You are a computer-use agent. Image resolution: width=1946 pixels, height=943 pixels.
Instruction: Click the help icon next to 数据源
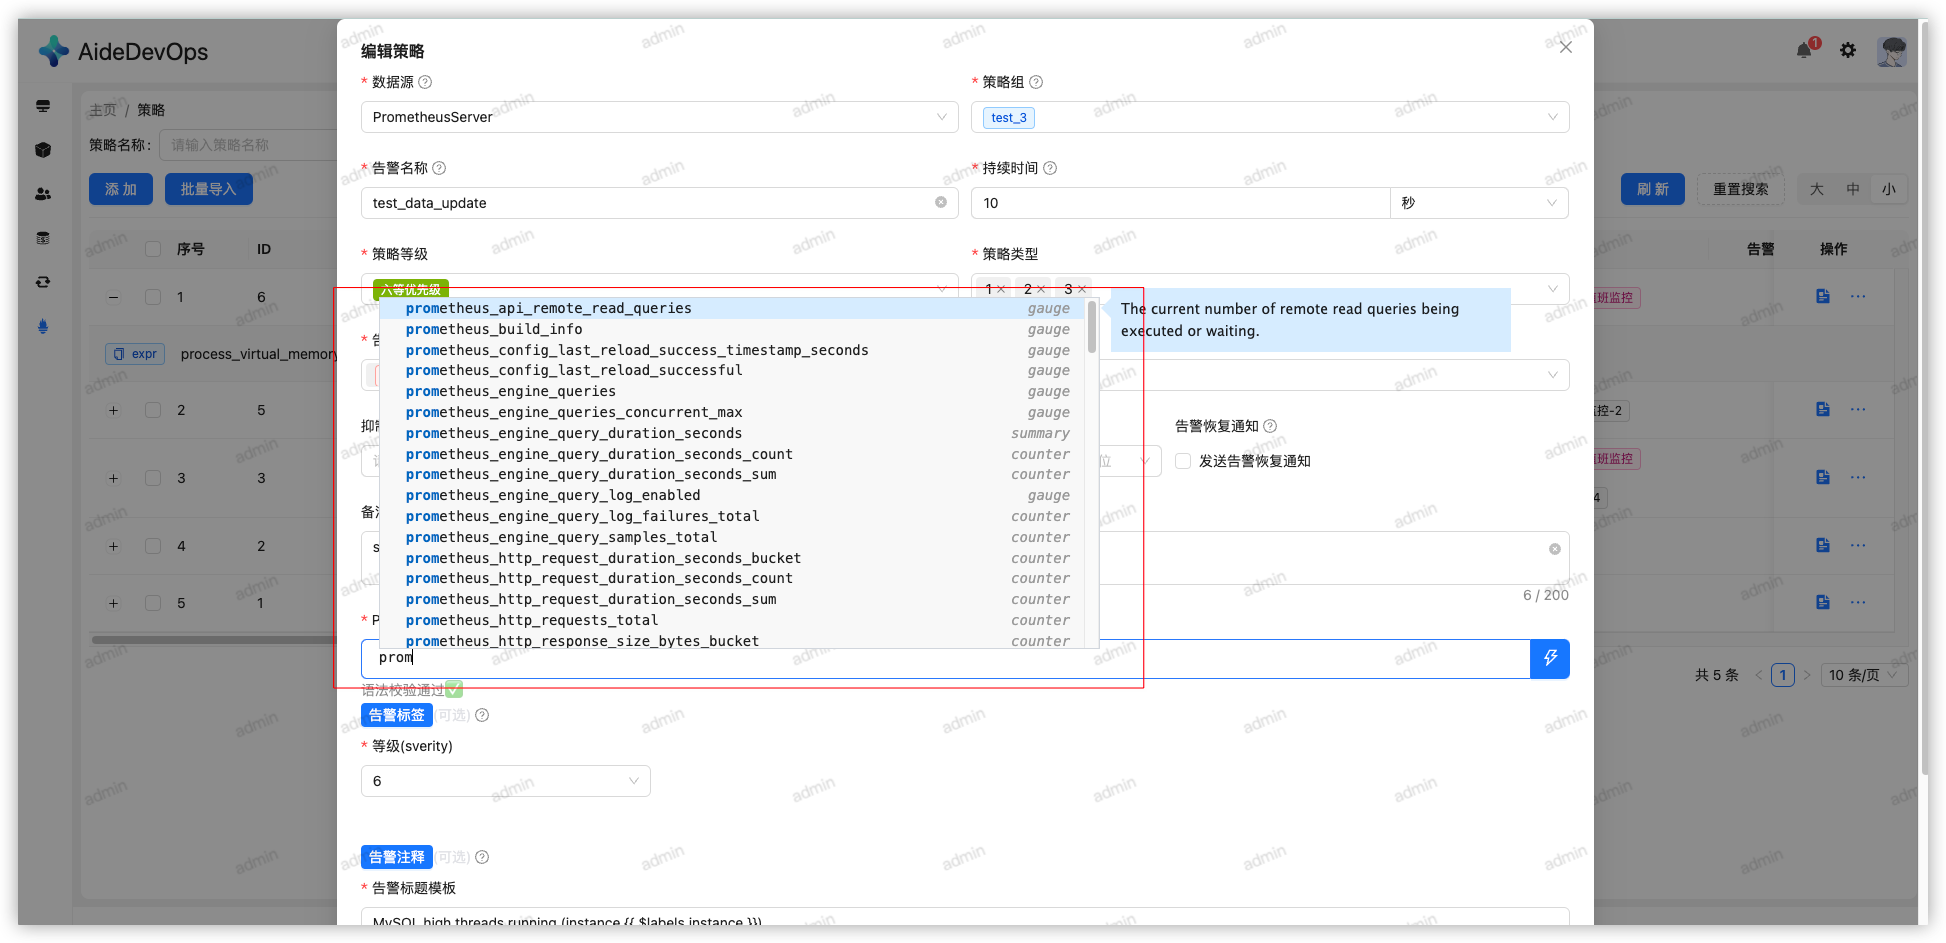pos(425,82)
